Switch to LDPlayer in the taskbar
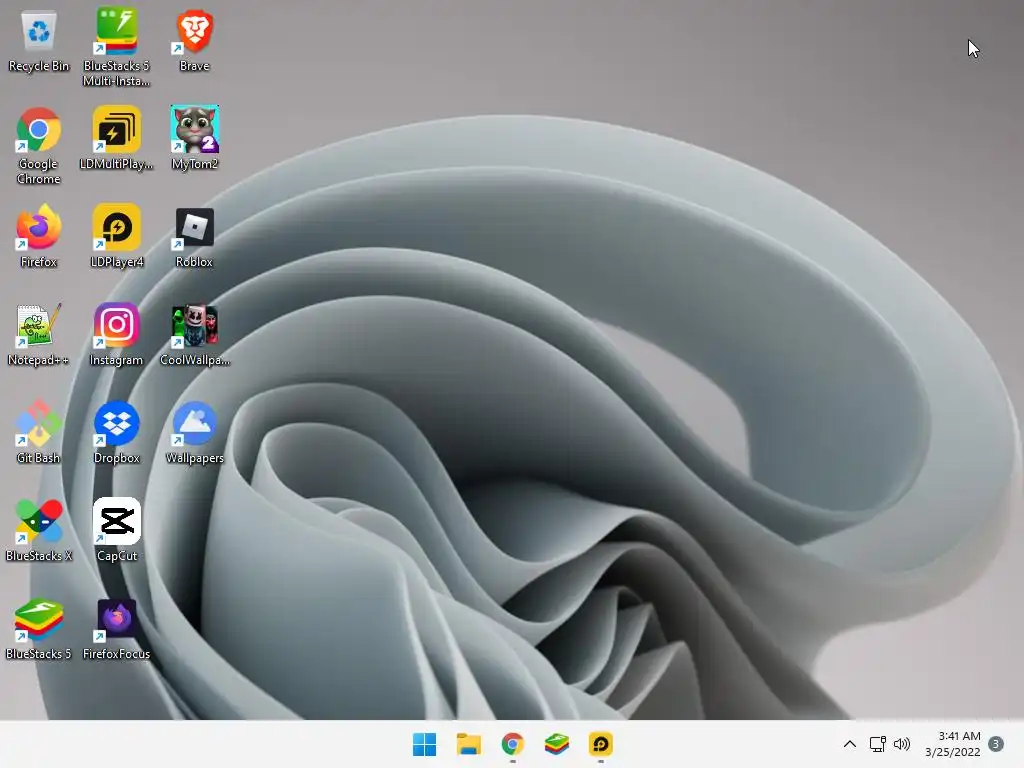 click(x=601, y=744)
